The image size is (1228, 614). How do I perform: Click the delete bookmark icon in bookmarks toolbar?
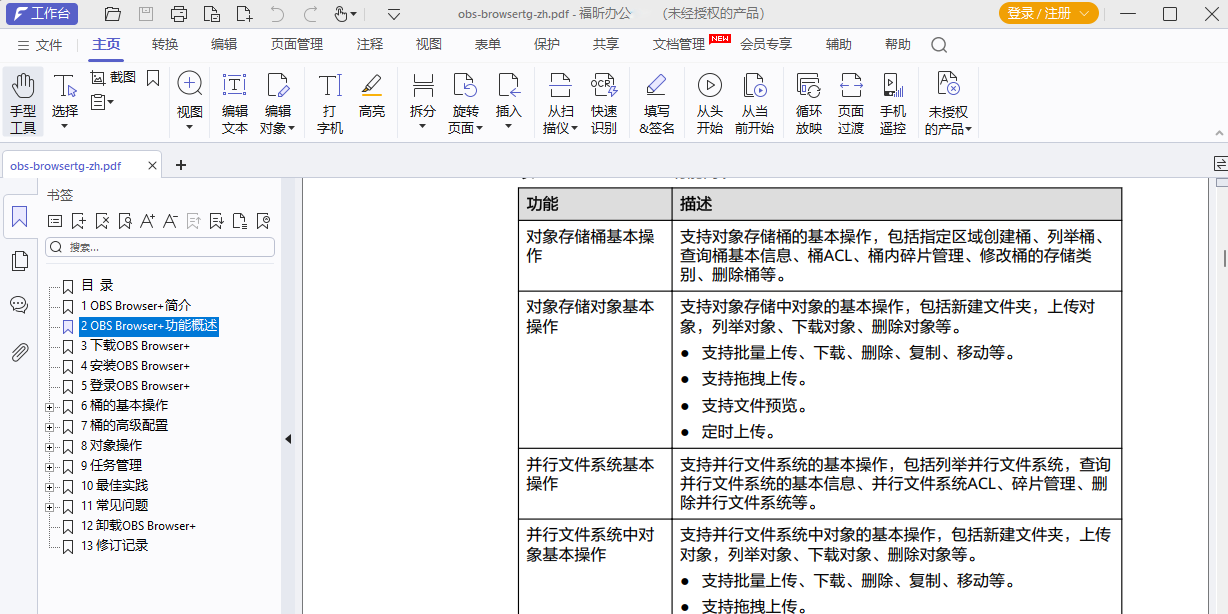(x=102, y=221)
